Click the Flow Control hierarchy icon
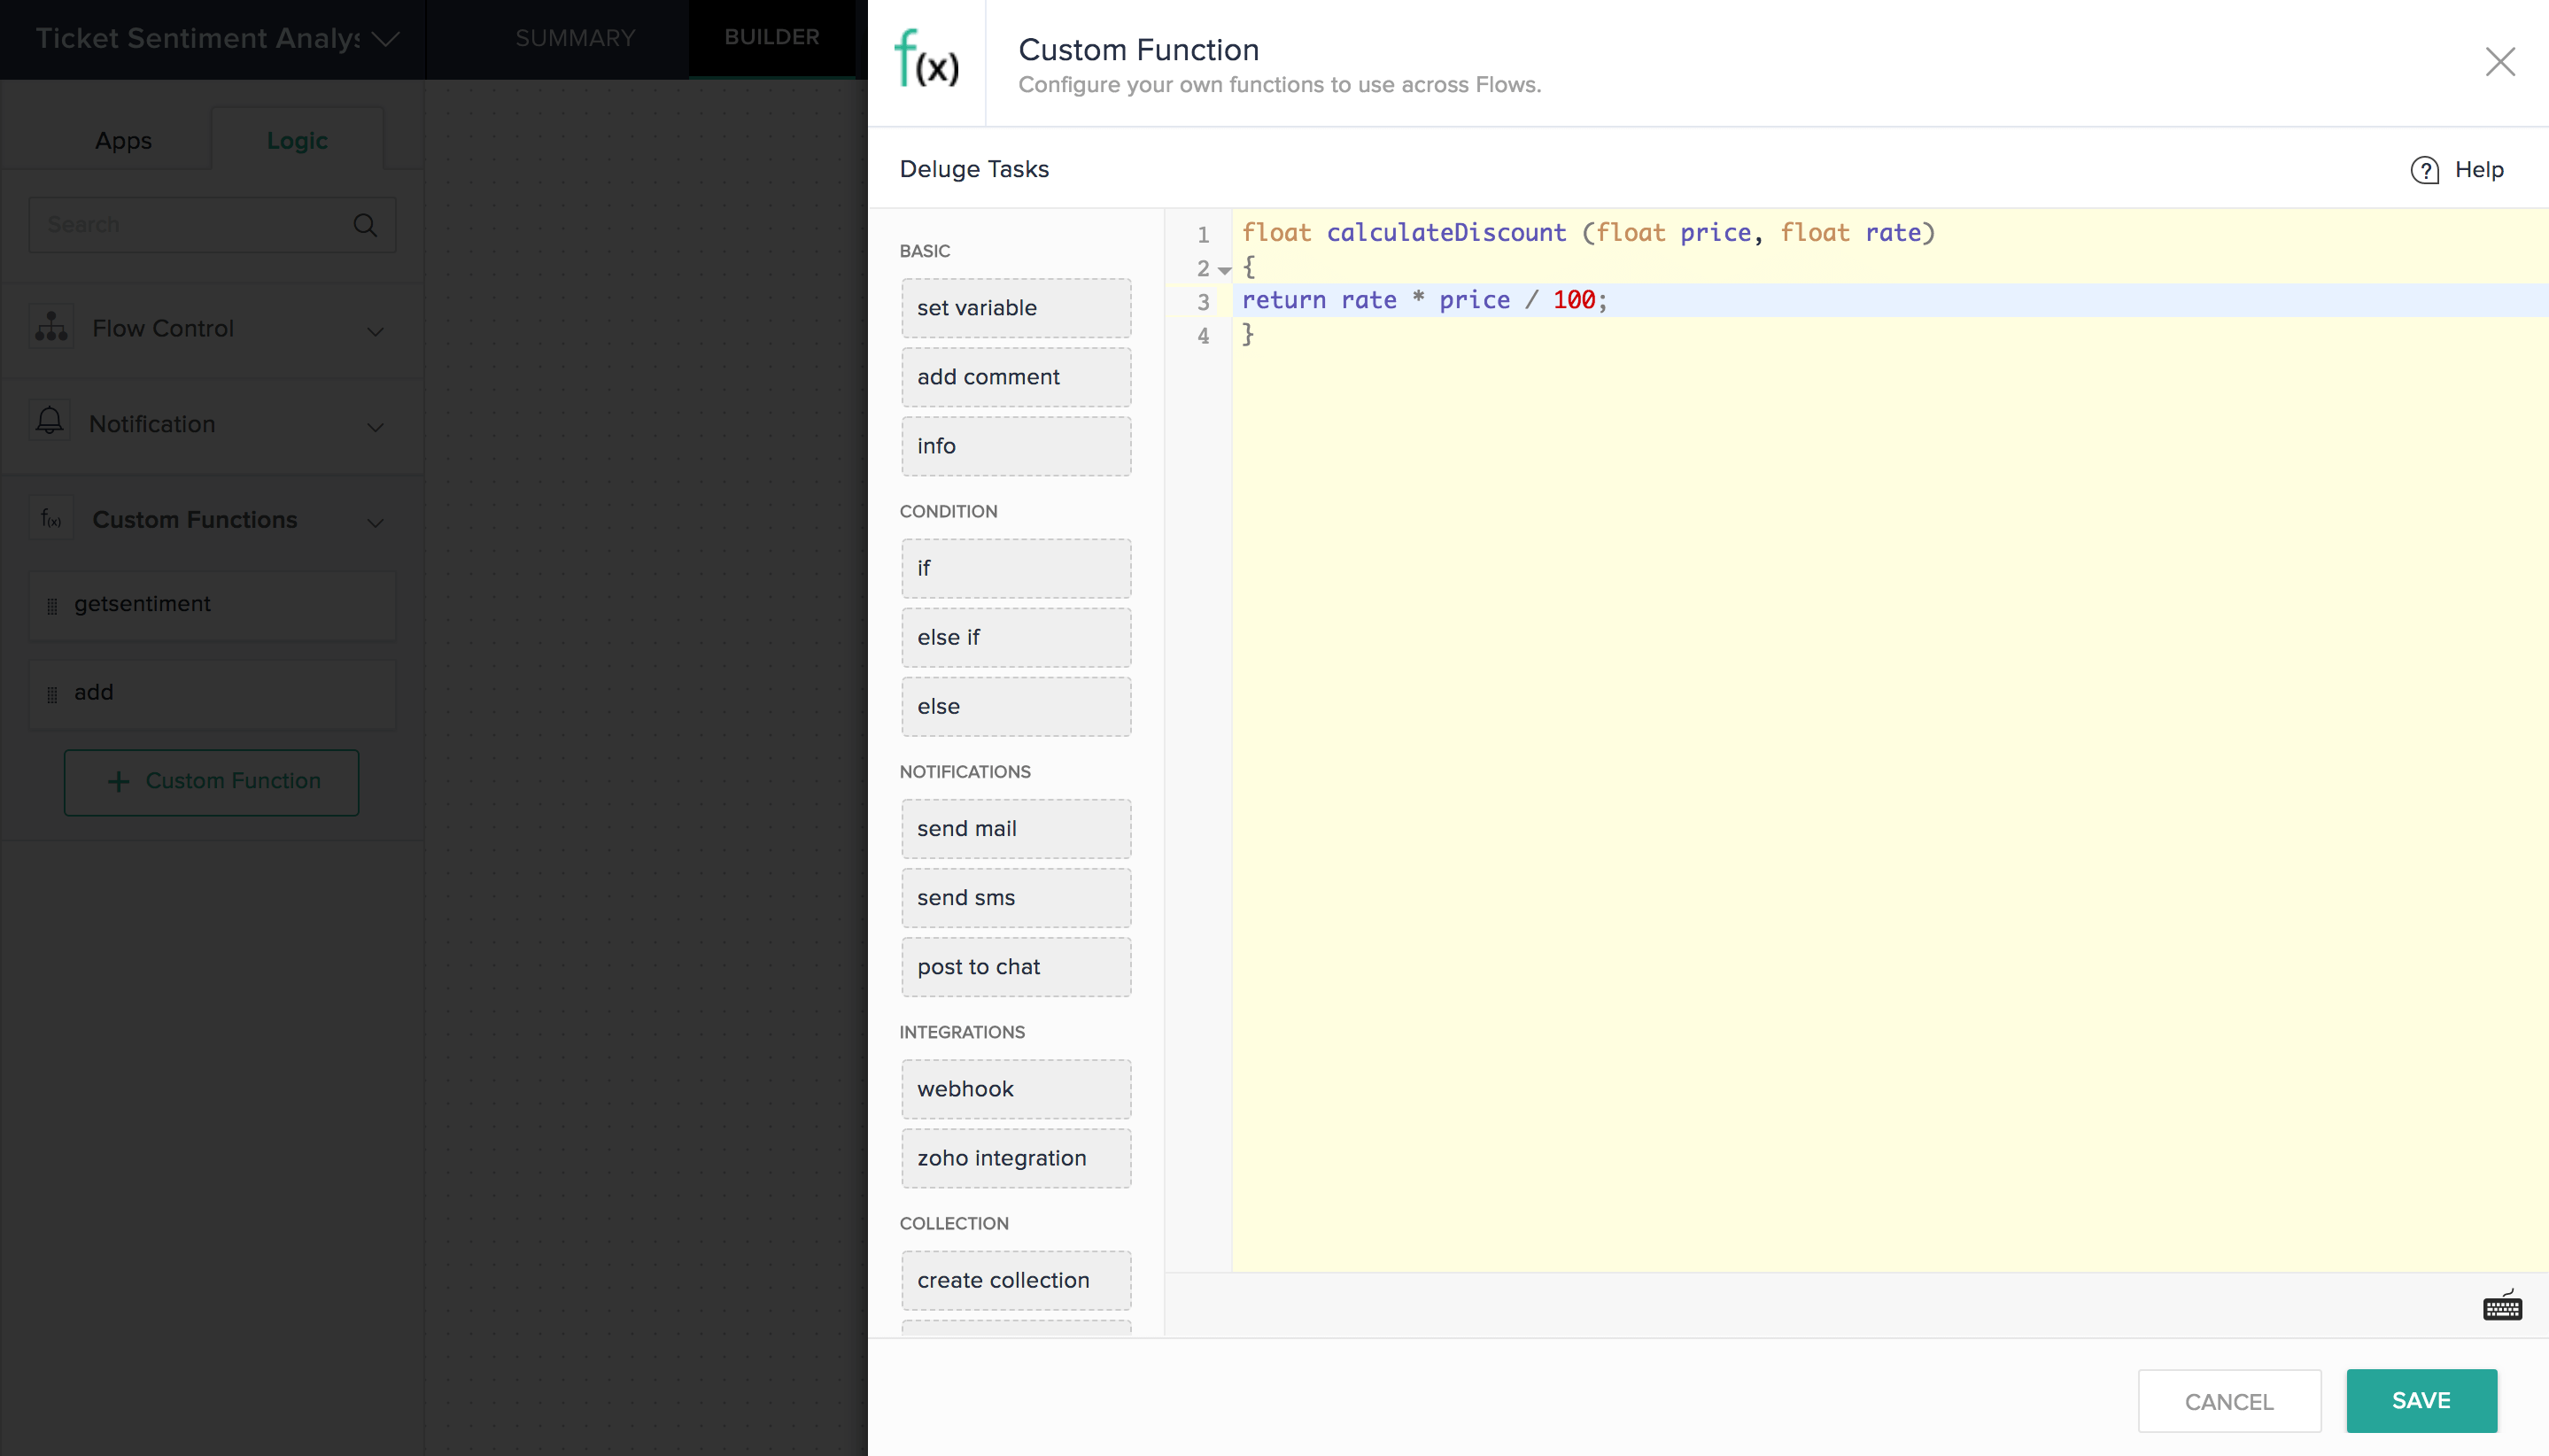This screenshot has width=2549, height=1456. (51, 327)
